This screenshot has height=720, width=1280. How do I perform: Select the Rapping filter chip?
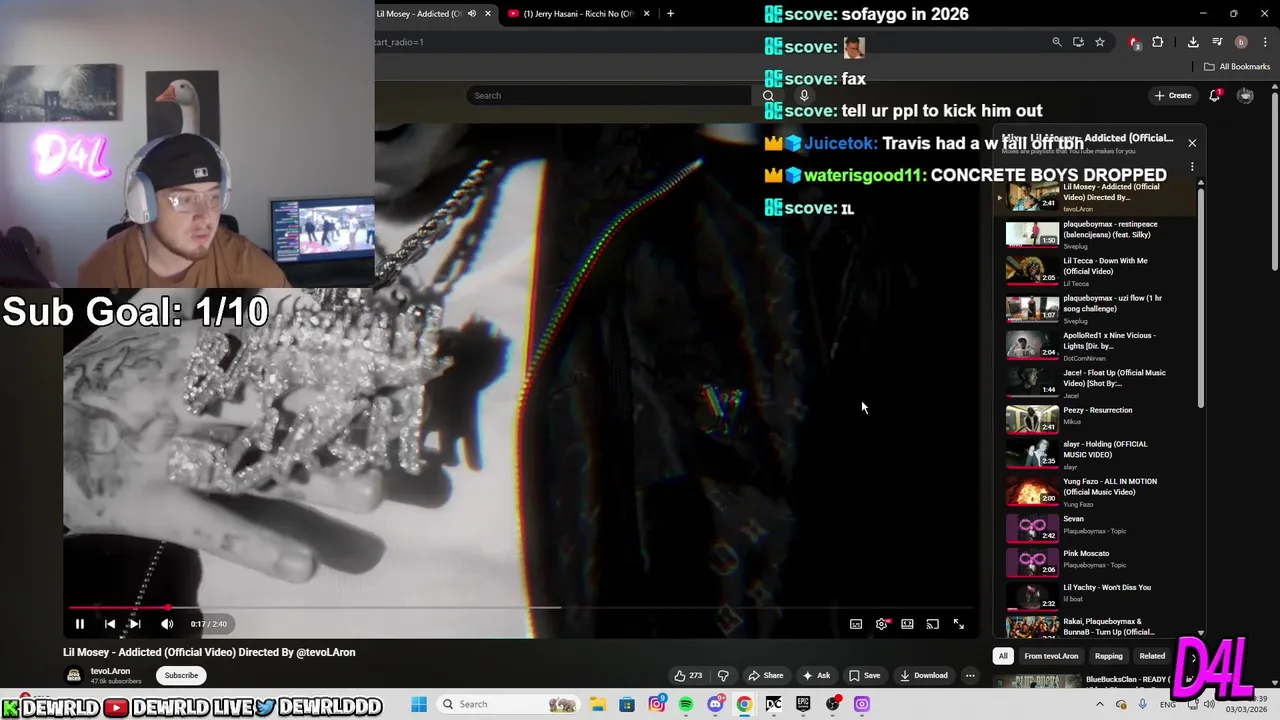pyautogui.click(x=1109, y=656)
